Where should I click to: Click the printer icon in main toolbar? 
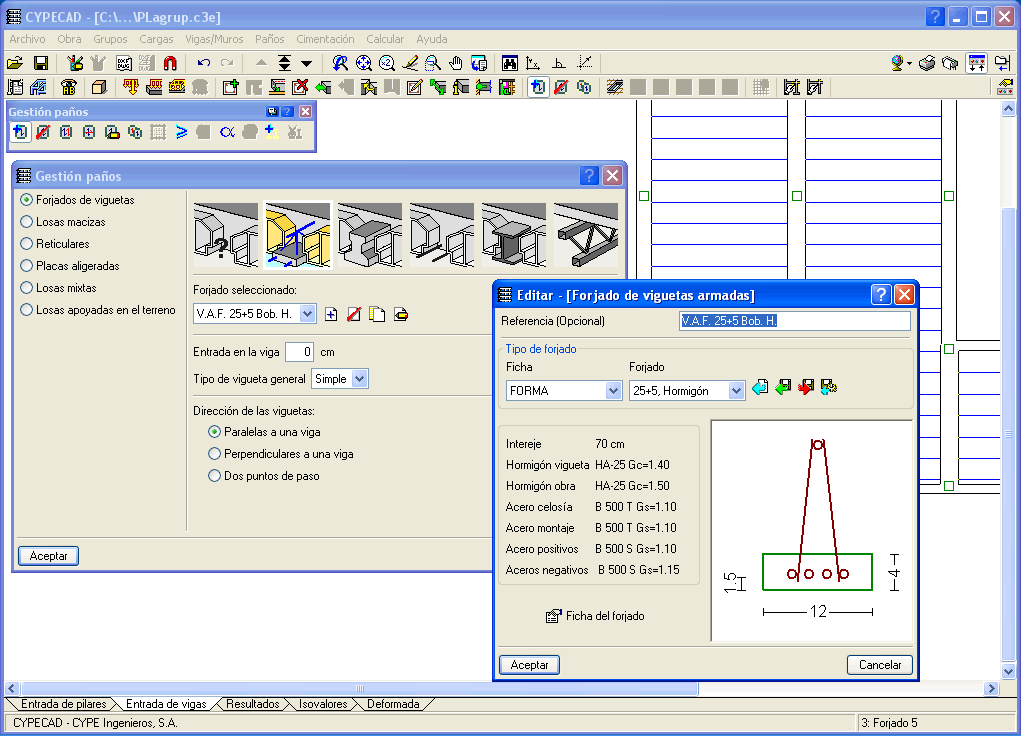[927, 63]
